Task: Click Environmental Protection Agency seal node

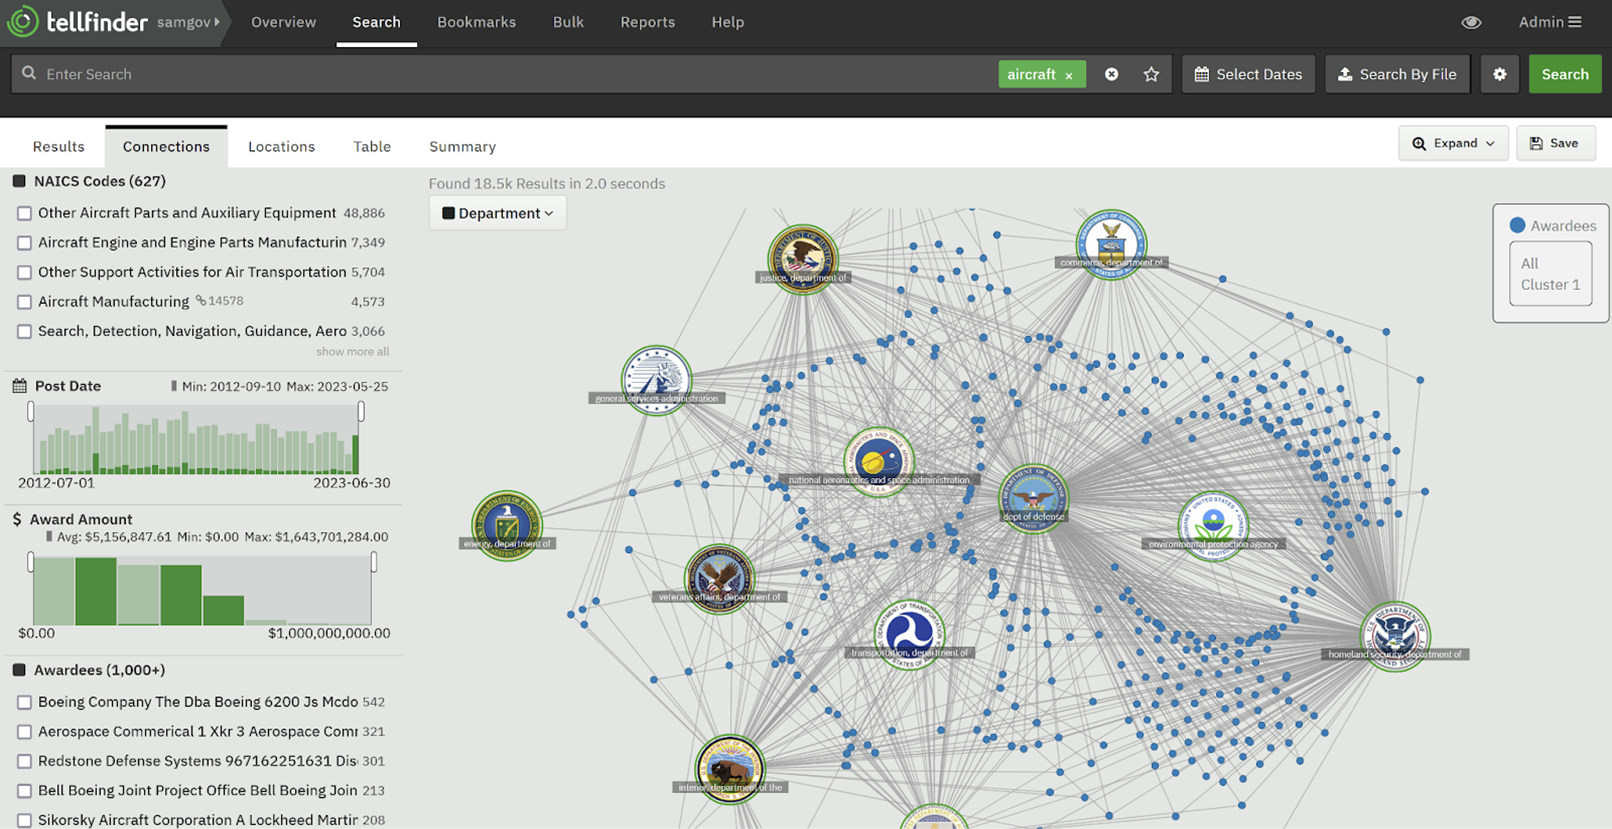Action: tap(1213, 526)
